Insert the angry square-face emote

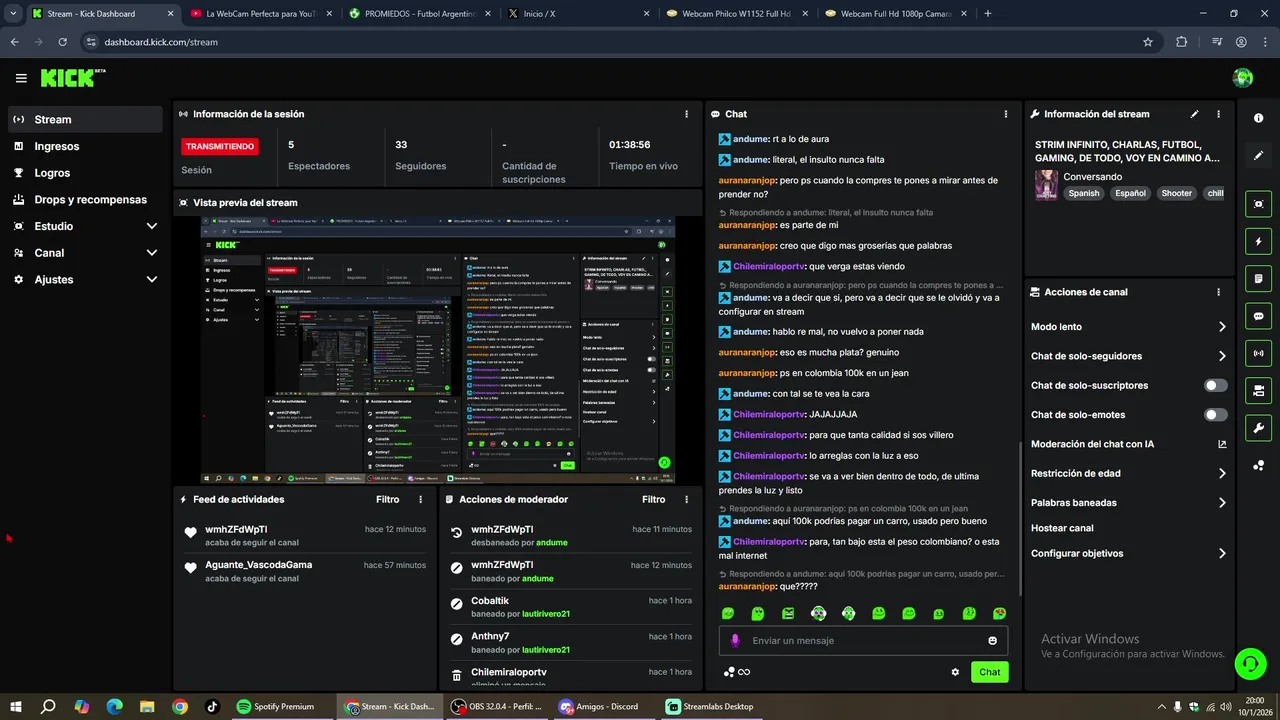pyautogui.click(x=788, y=613)
